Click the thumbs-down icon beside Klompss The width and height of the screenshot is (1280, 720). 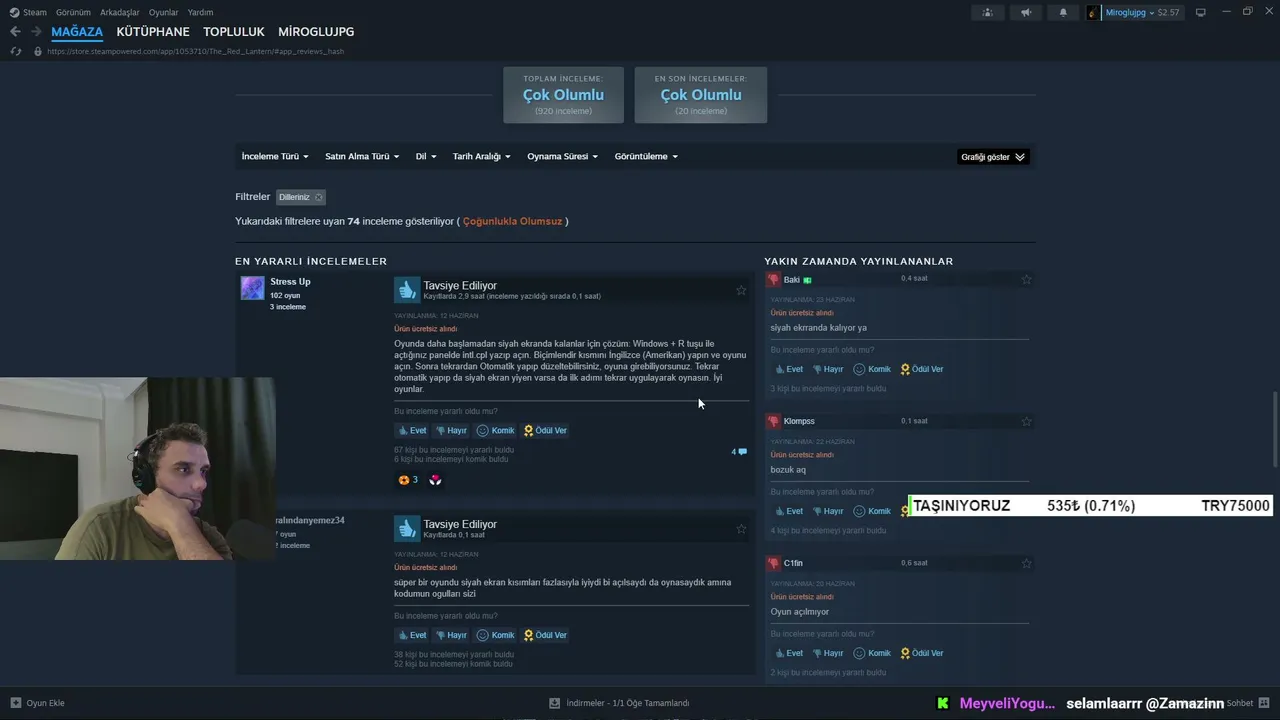[x=773, y=421]
